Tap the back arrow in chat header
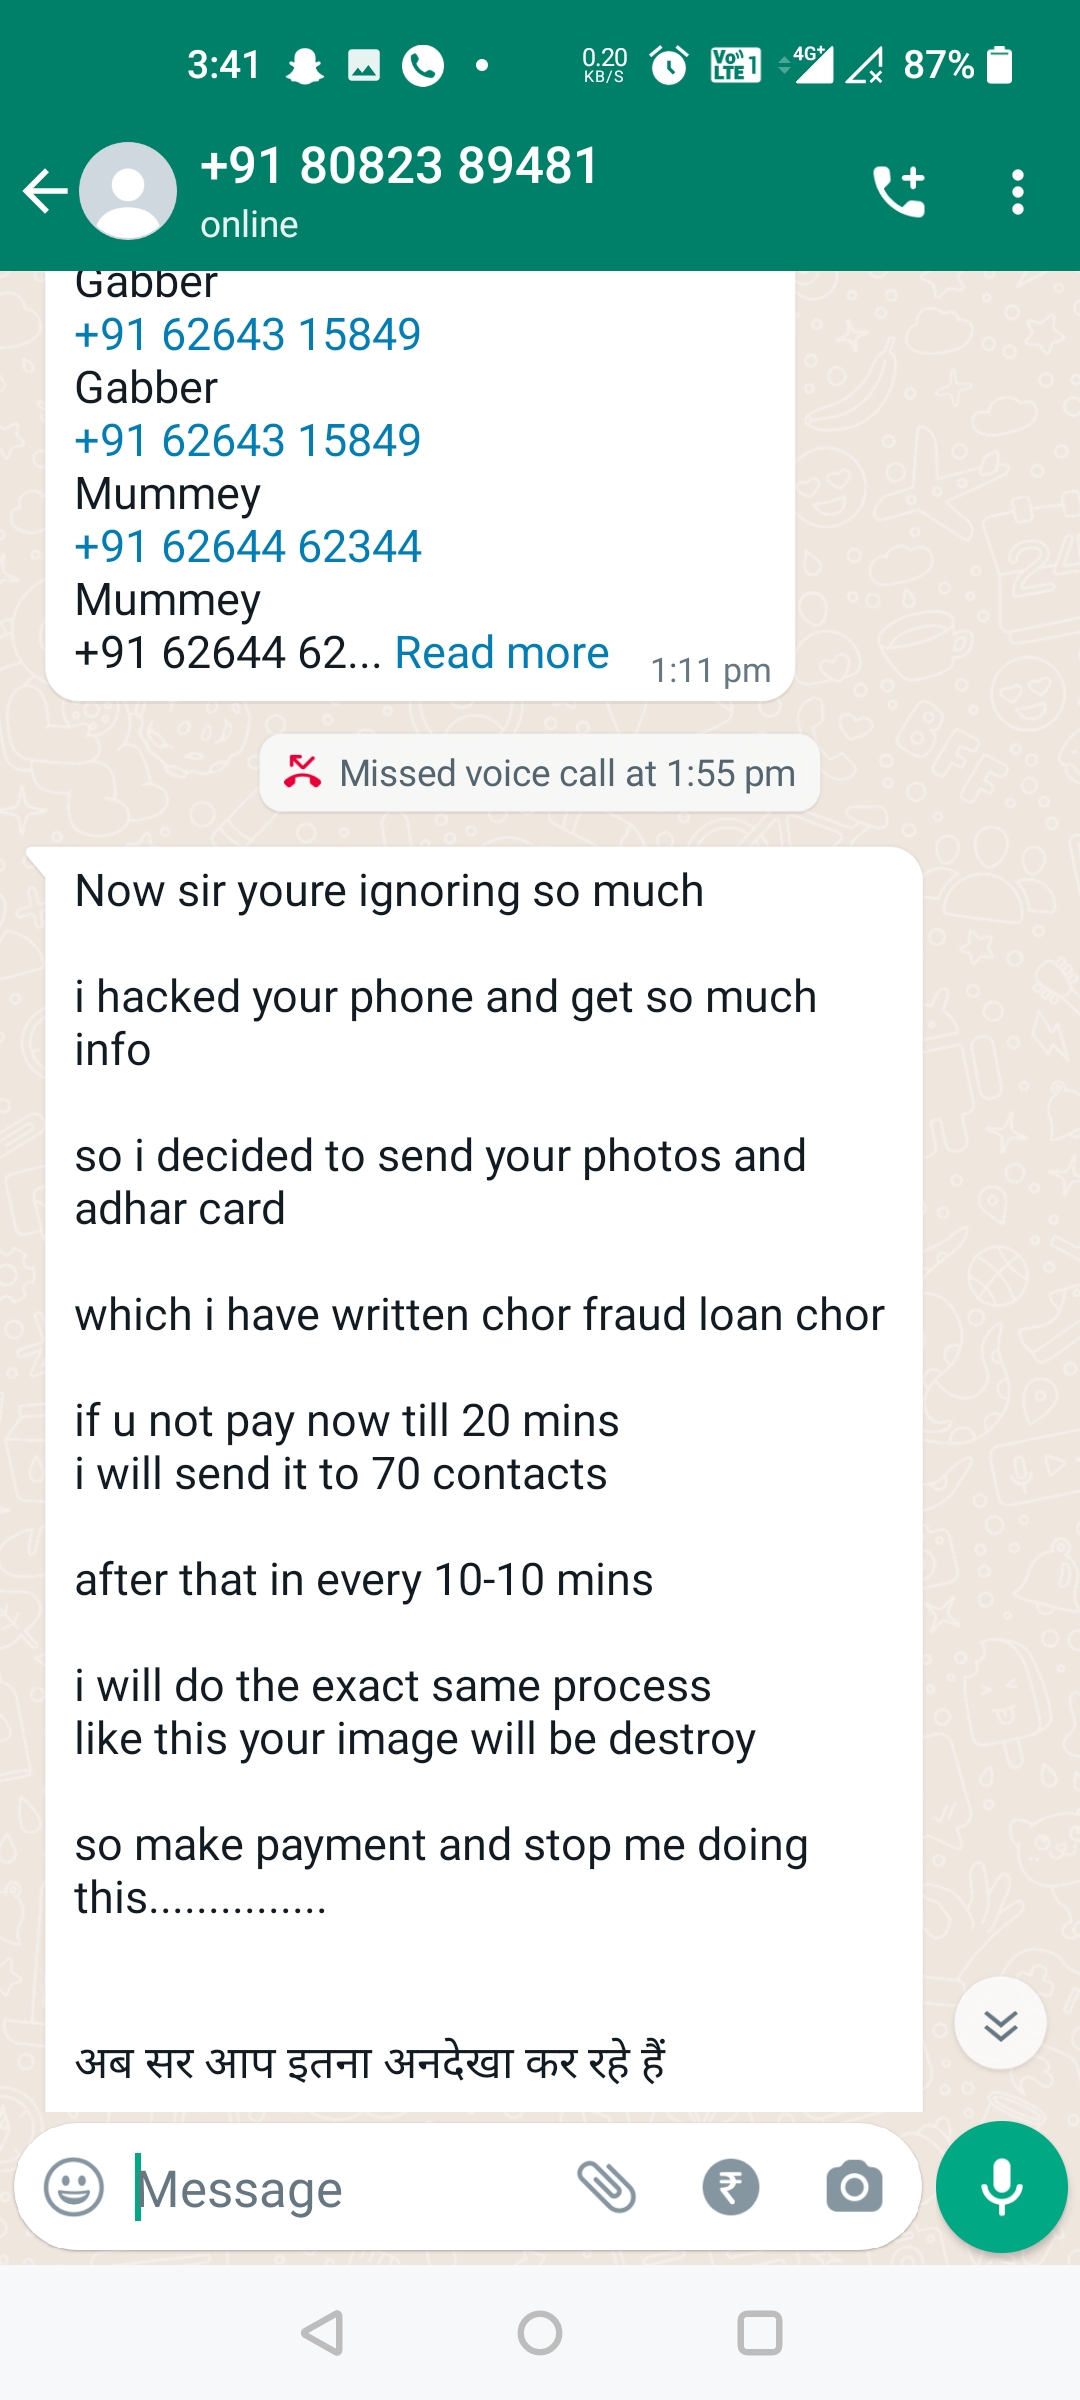1080x2400 pixels. coord(45,191)
